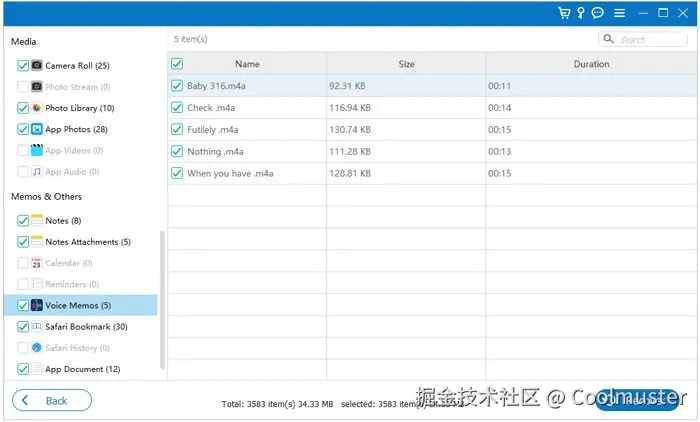The image size is (700, 422).
Task: Click the Search input field
Action: pyautogui.click(x=643, y=39)
